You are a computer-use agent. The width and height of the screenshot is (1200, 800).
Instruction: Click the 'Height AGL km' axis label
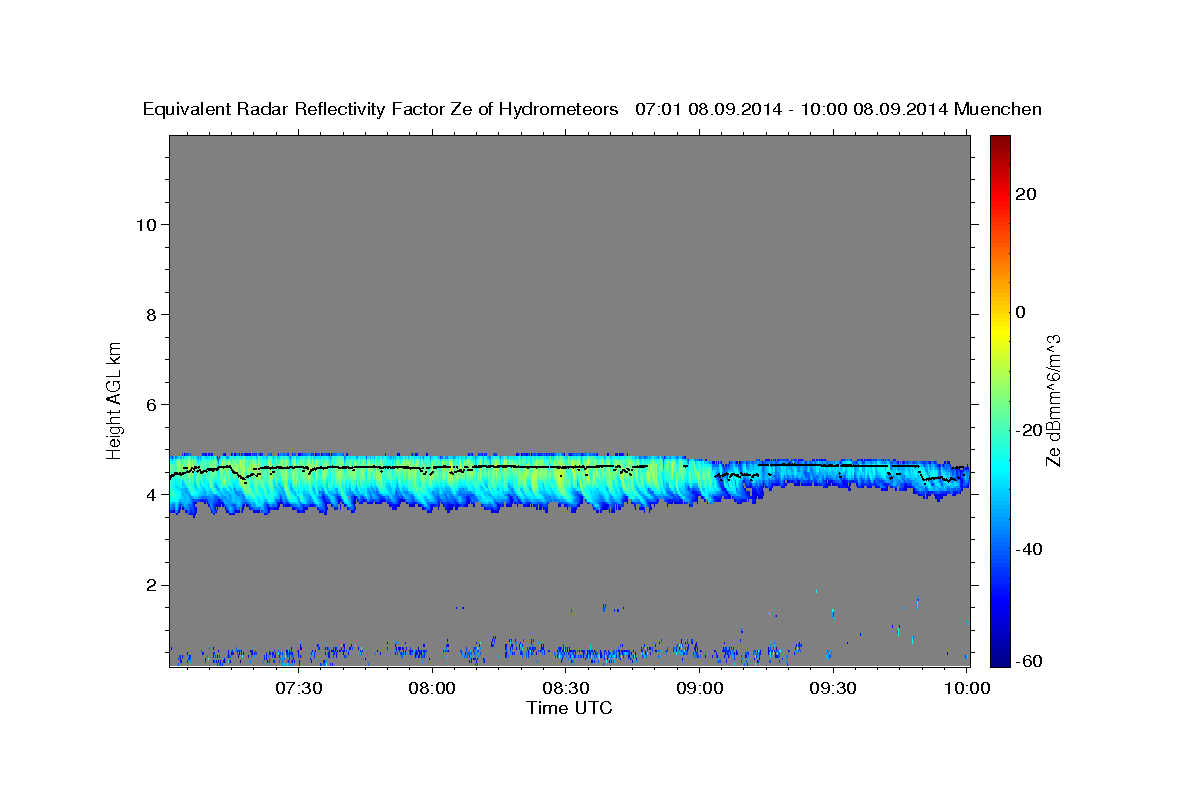pos(115,399)
